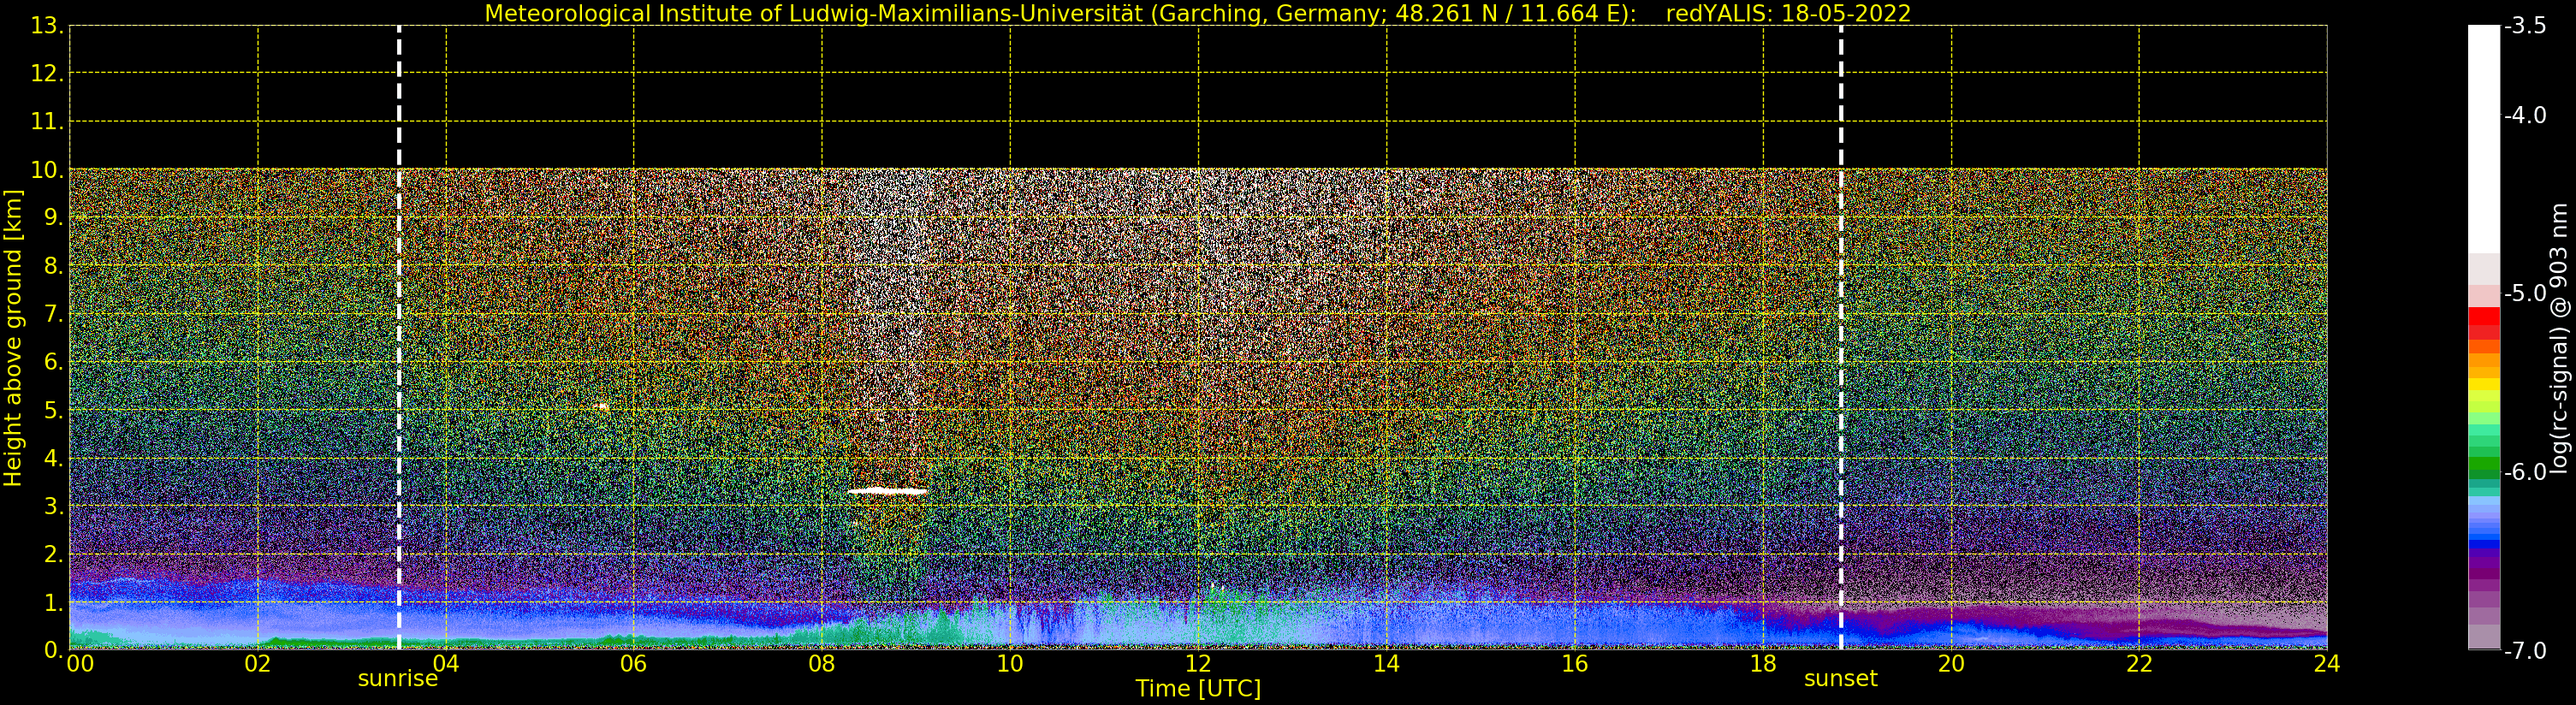Click the height axis tick '2.'

click(54, 555)
